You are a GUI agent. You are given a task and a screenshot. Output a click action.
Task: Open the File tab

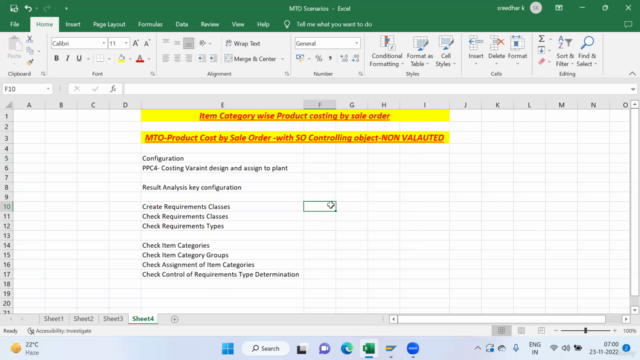(15, 24)
